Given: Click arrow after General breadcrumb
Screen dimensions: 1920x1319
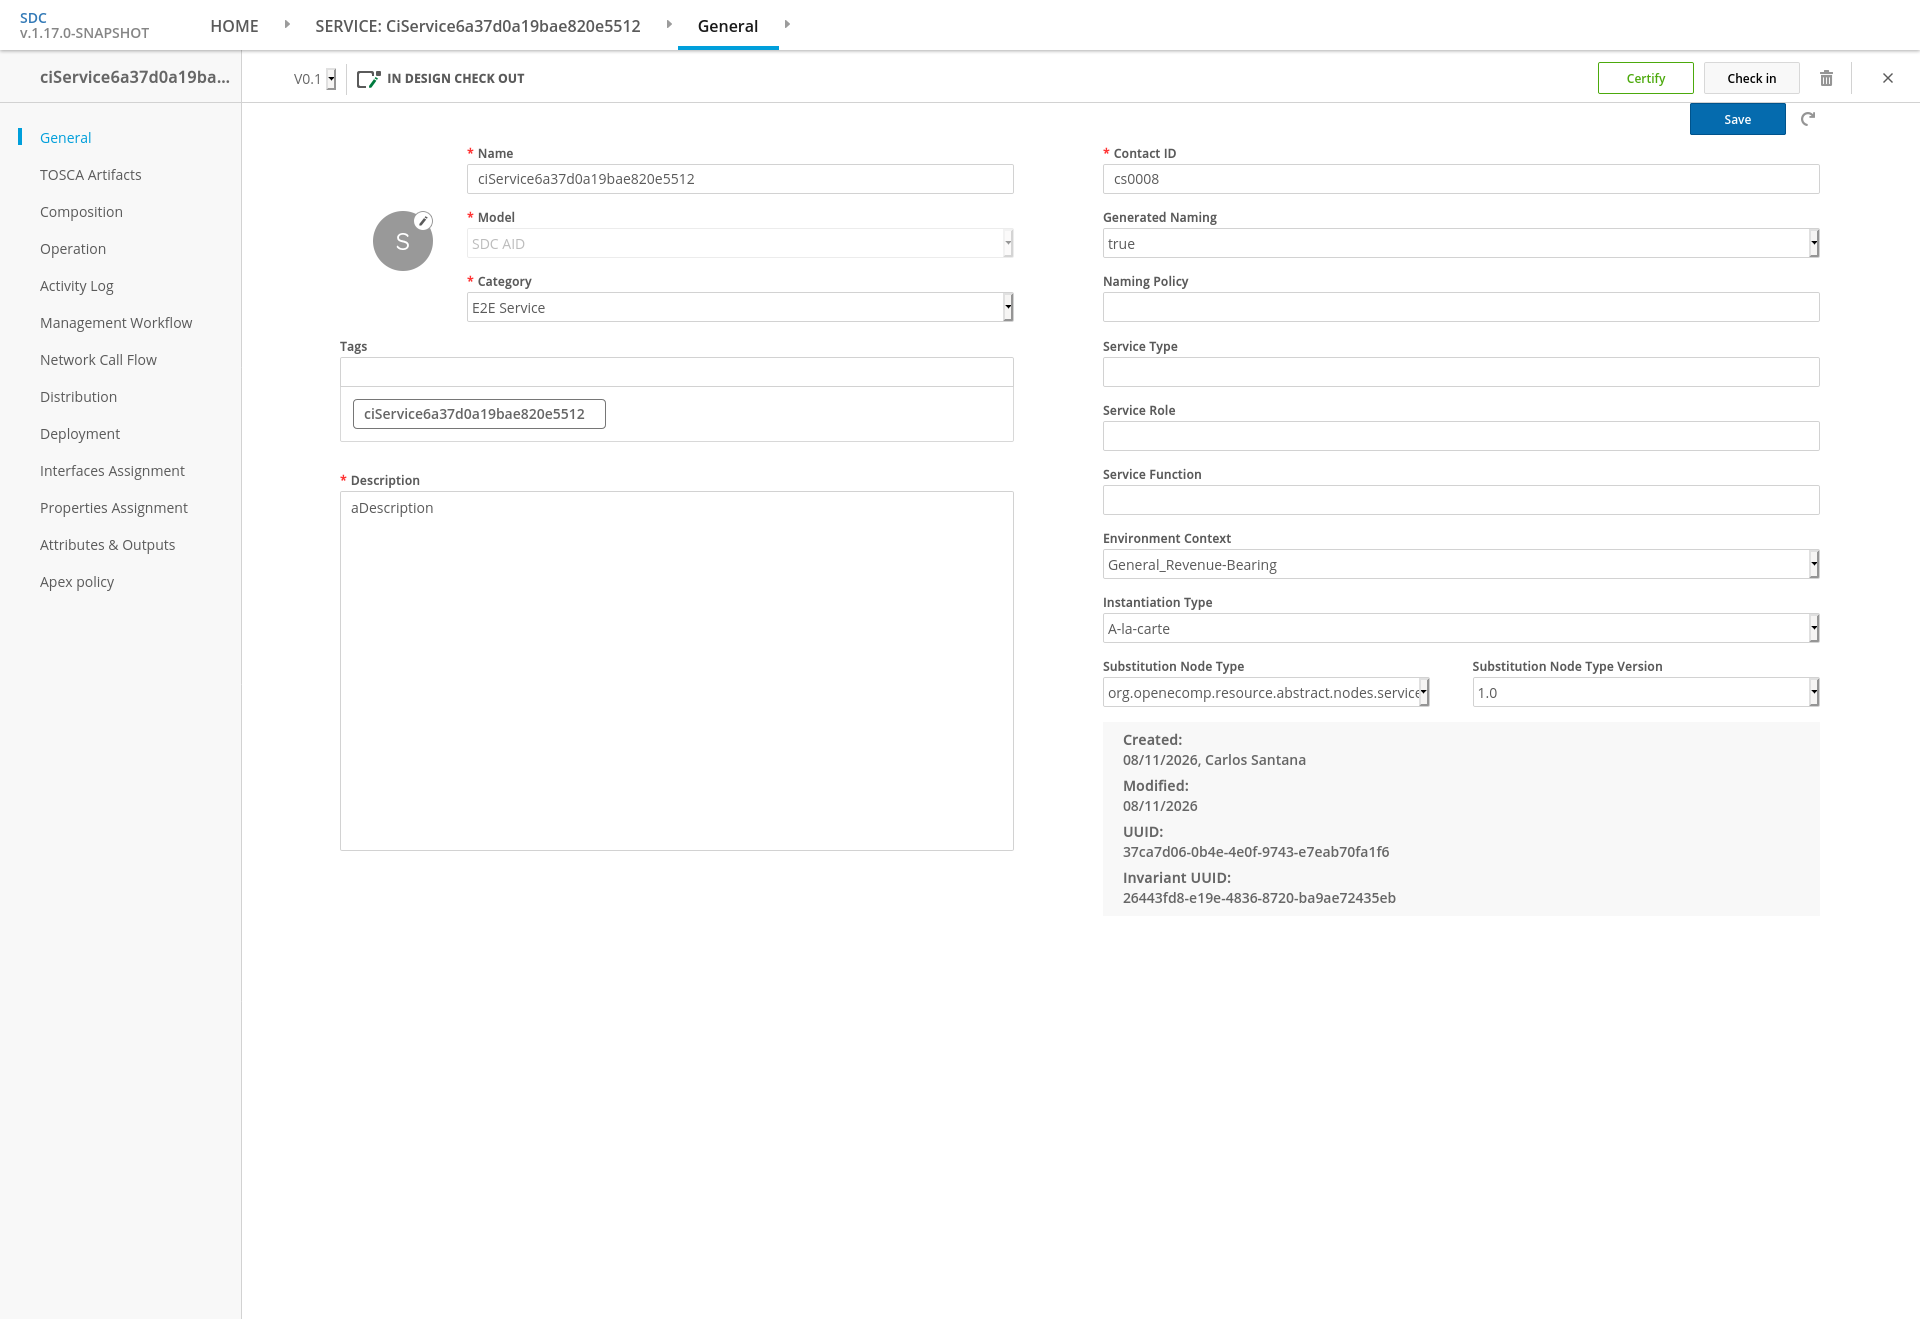Looking at the screenshot, I should [787, 24].
